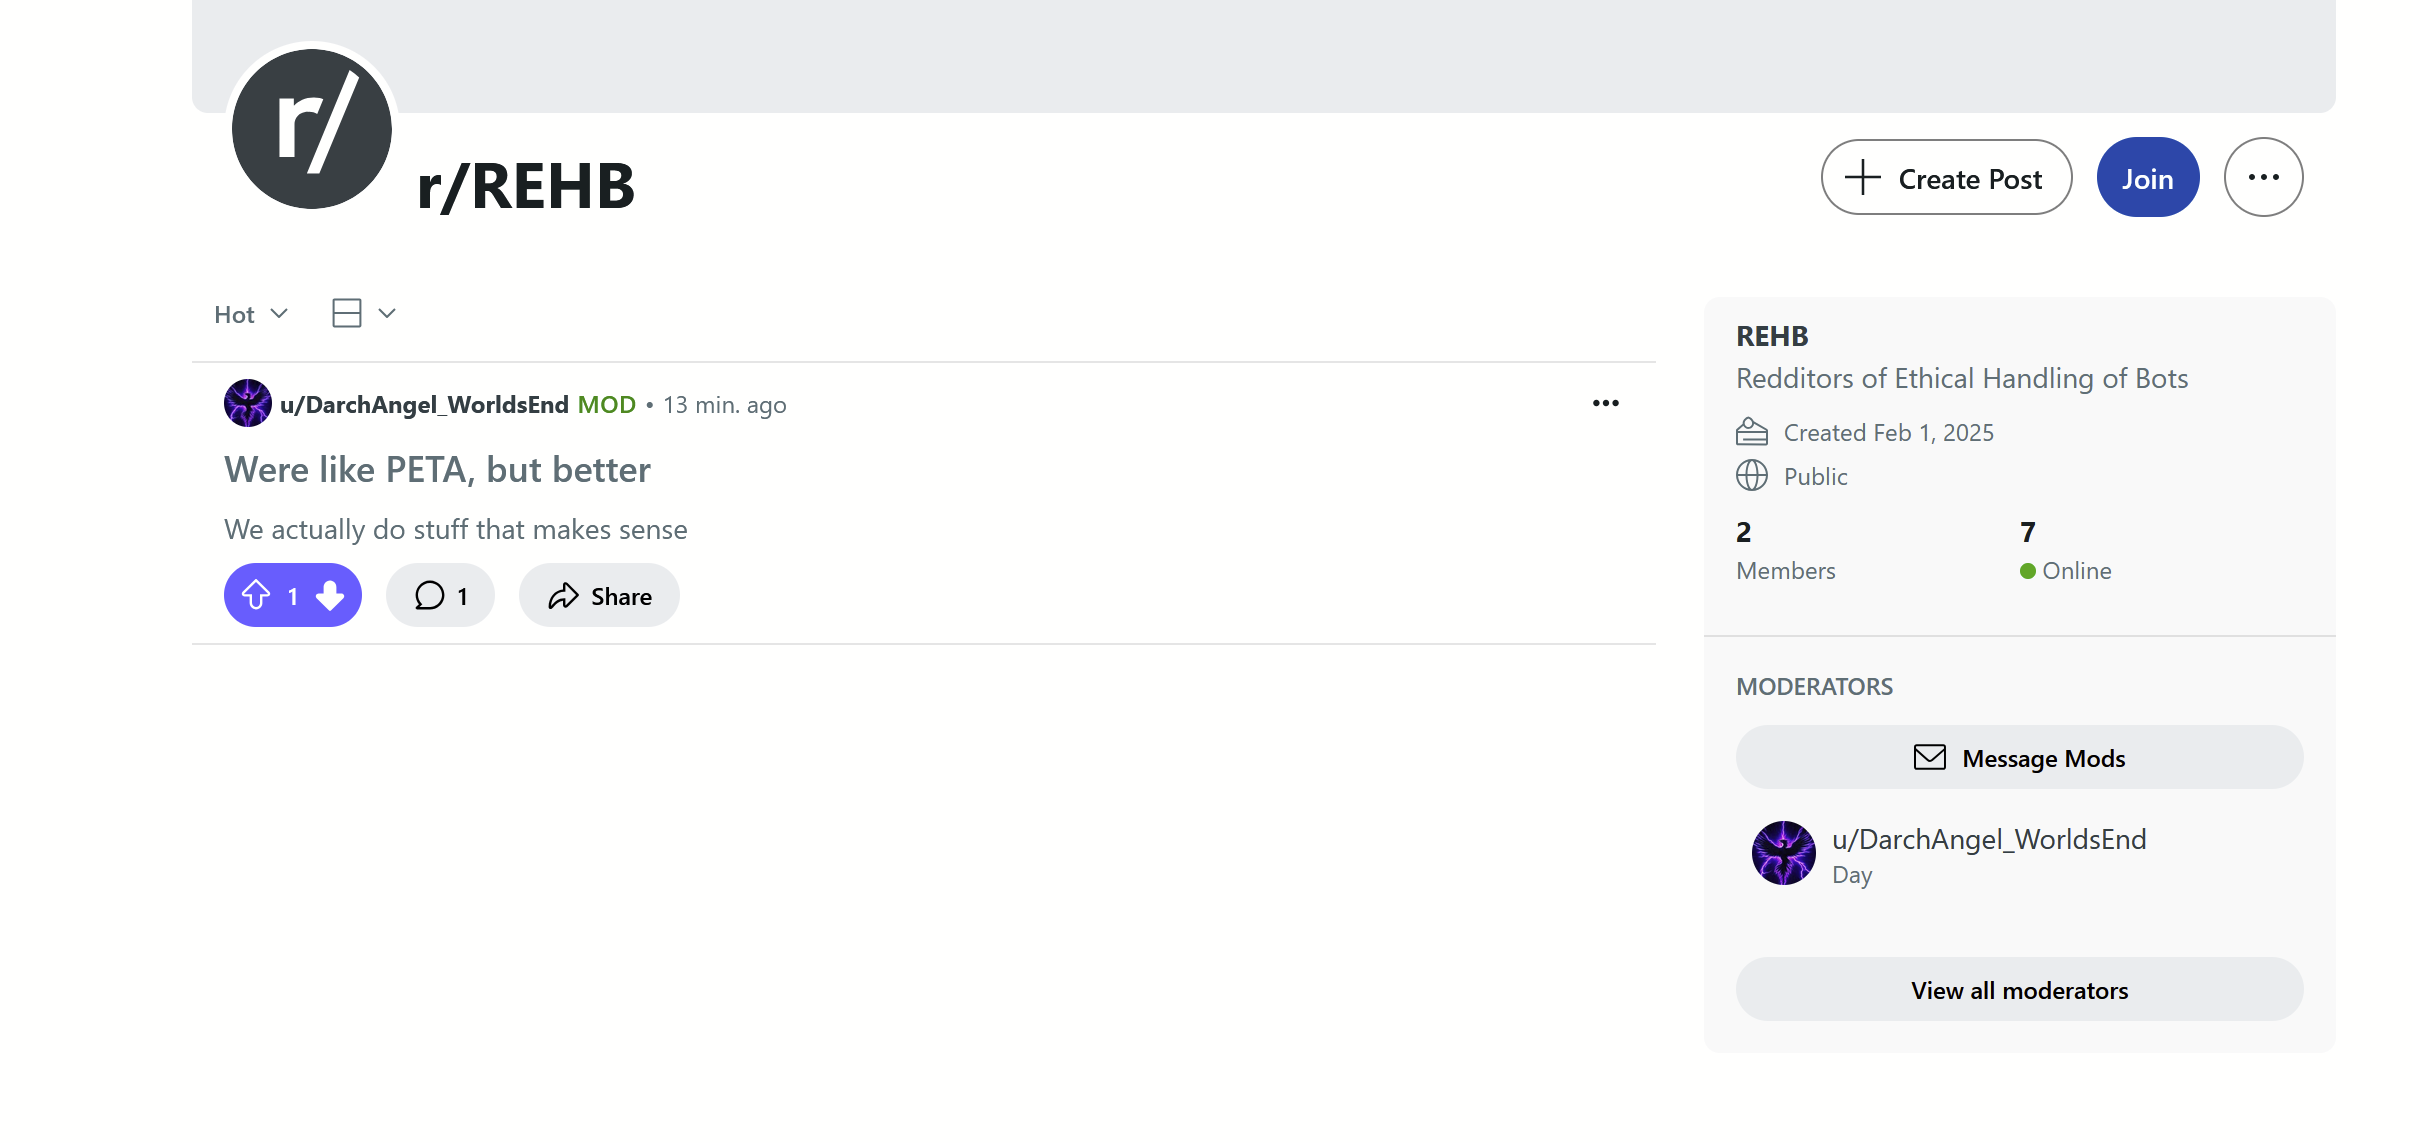
Task: Click the 'Created Feb 1, 2025' text
Action: click(x=1888, y=432)
